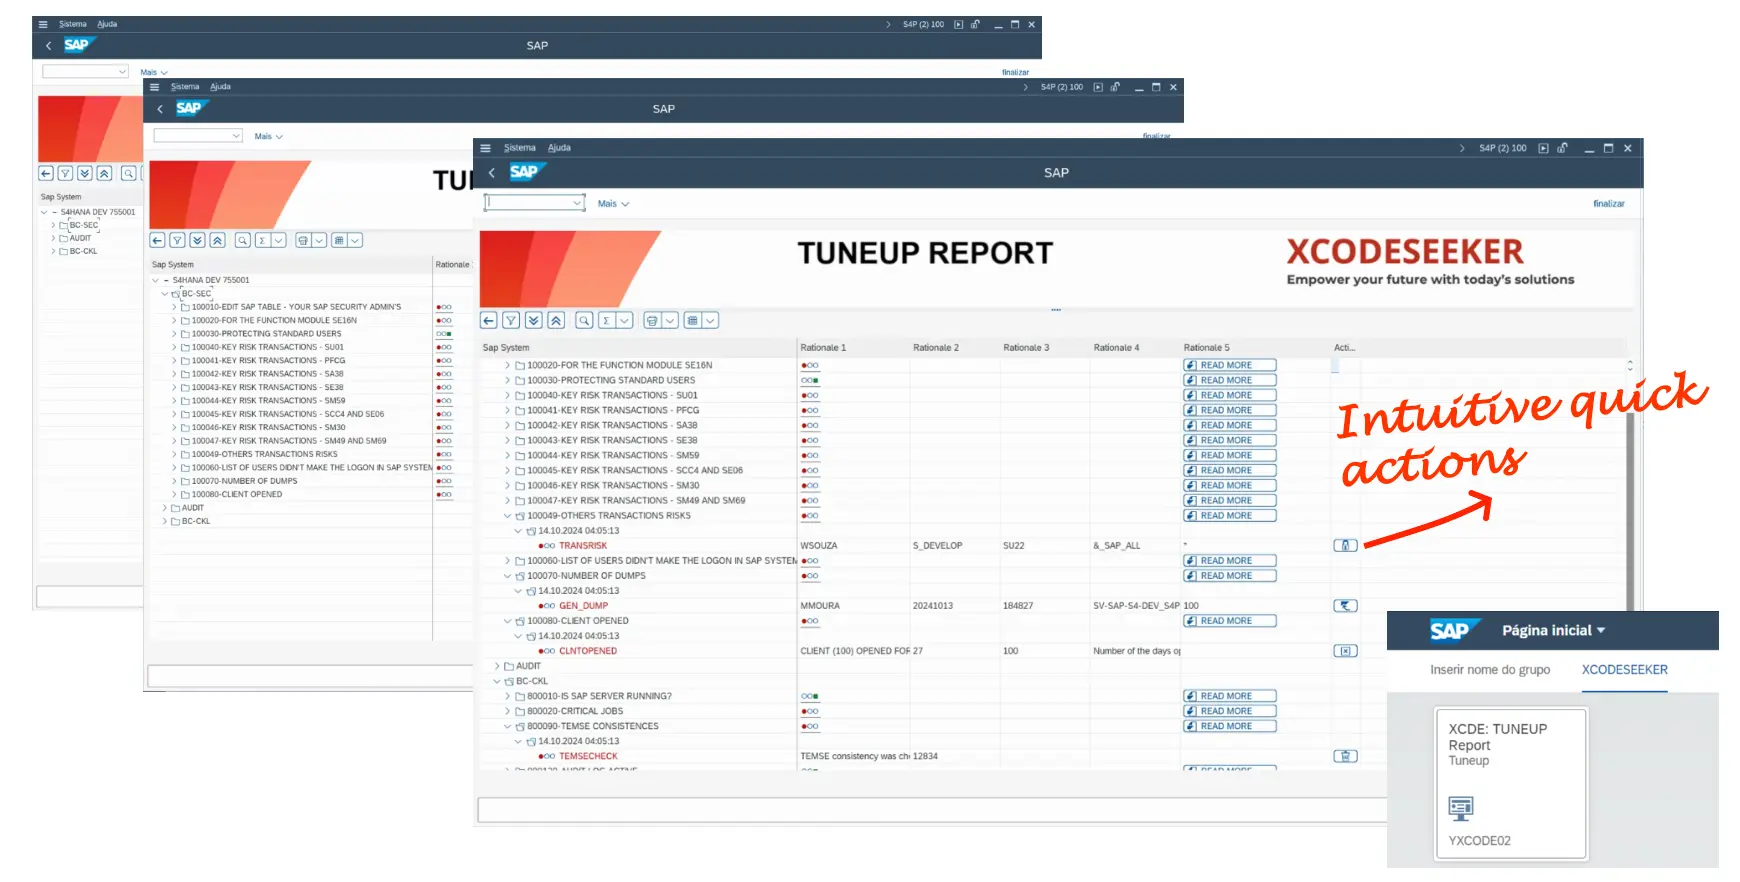
Task: Click the new session play icon in front window titlebar
Action: point(1543,148)
